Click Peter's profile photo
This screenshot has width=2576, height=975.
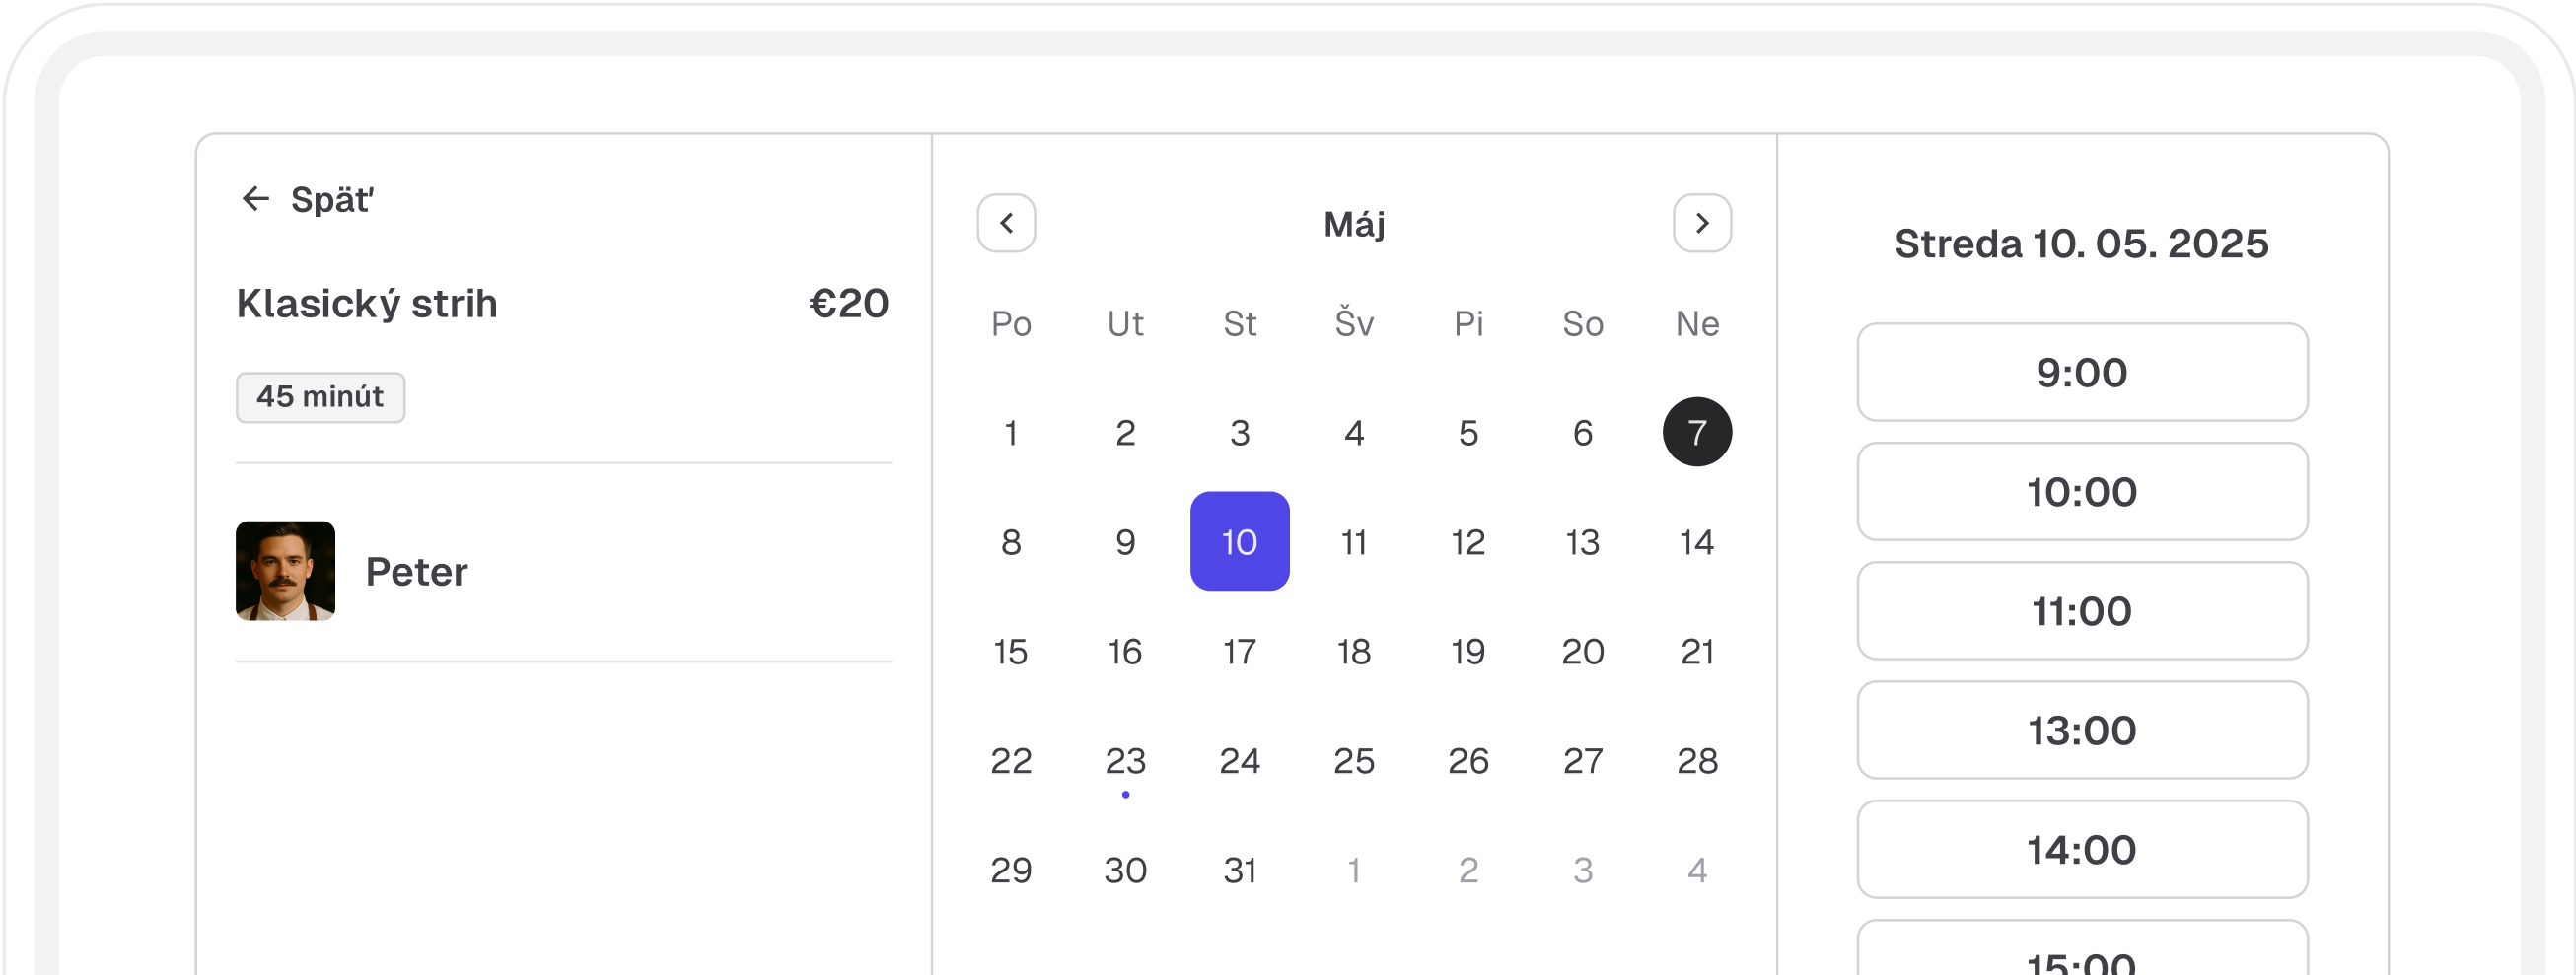pos(285,571)
